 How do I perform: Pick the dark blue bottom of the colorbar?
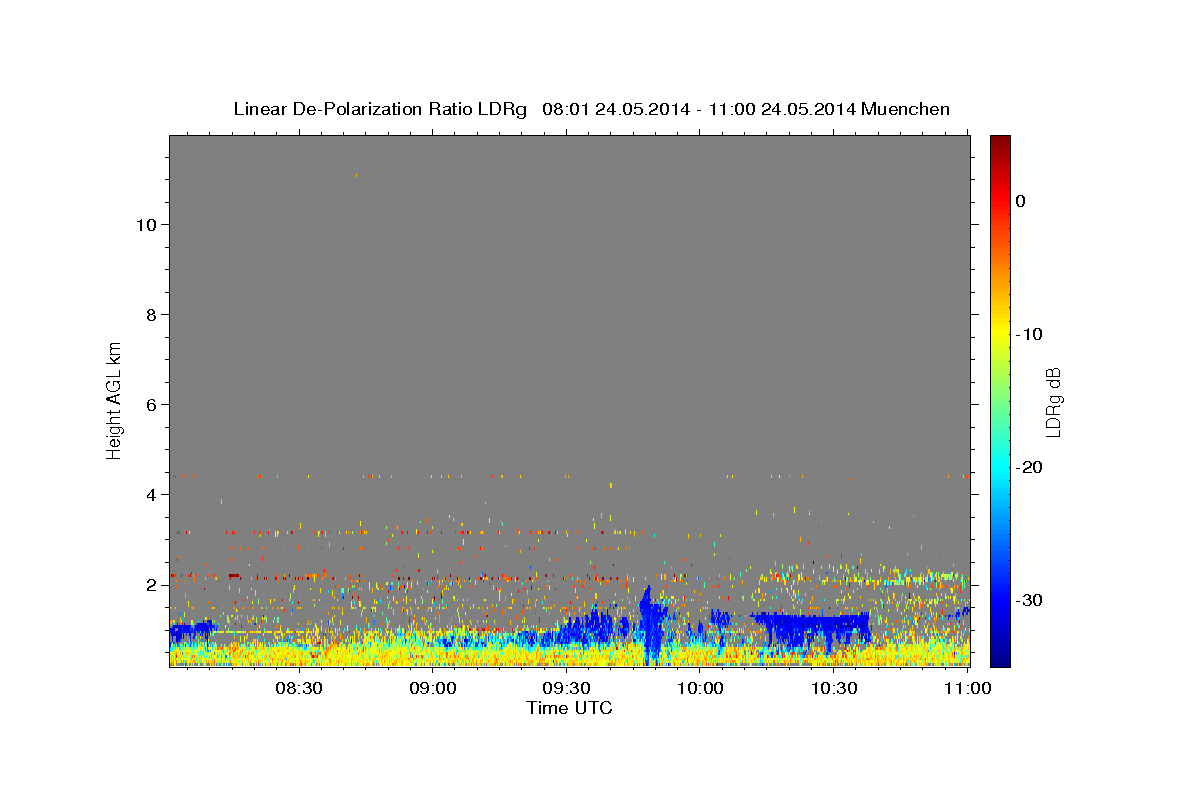(x=1000, y=658)
